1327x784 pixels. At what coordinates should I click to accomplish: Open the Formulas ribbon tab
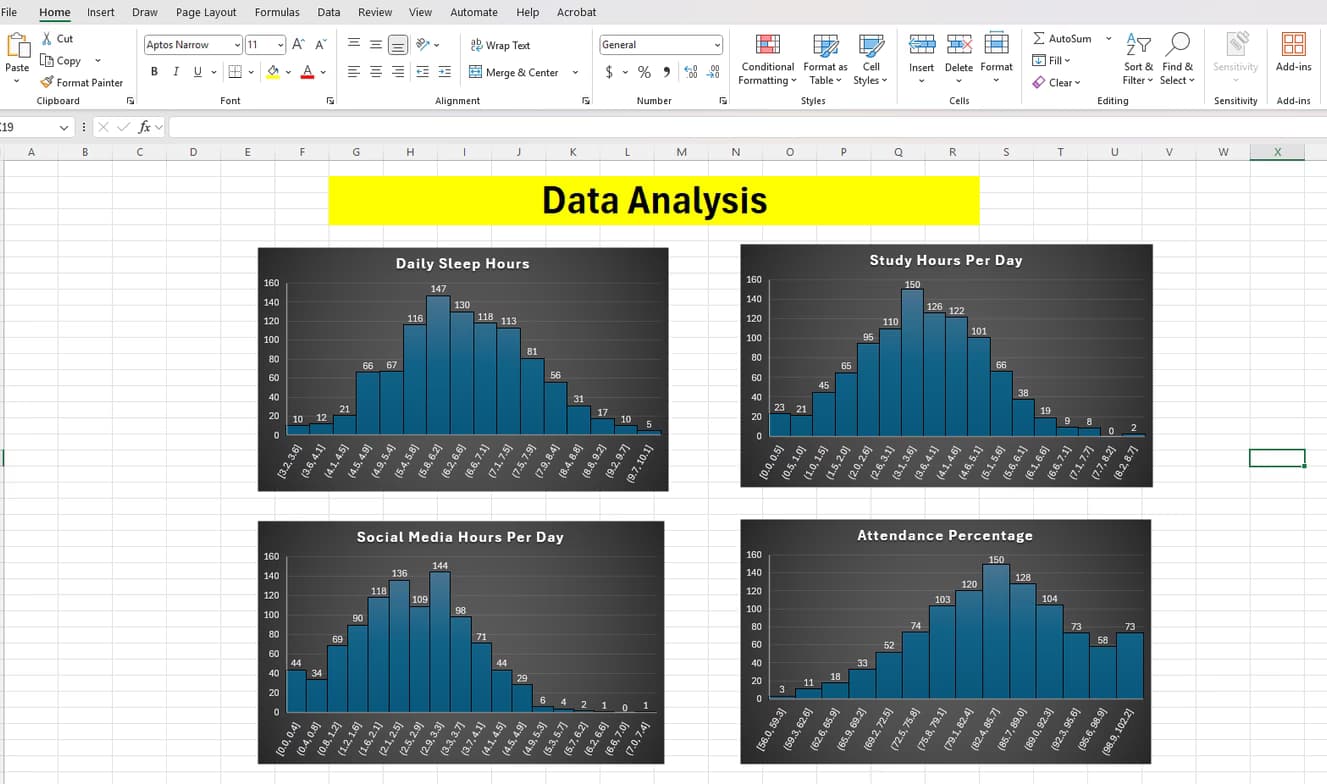coord(277,12)
